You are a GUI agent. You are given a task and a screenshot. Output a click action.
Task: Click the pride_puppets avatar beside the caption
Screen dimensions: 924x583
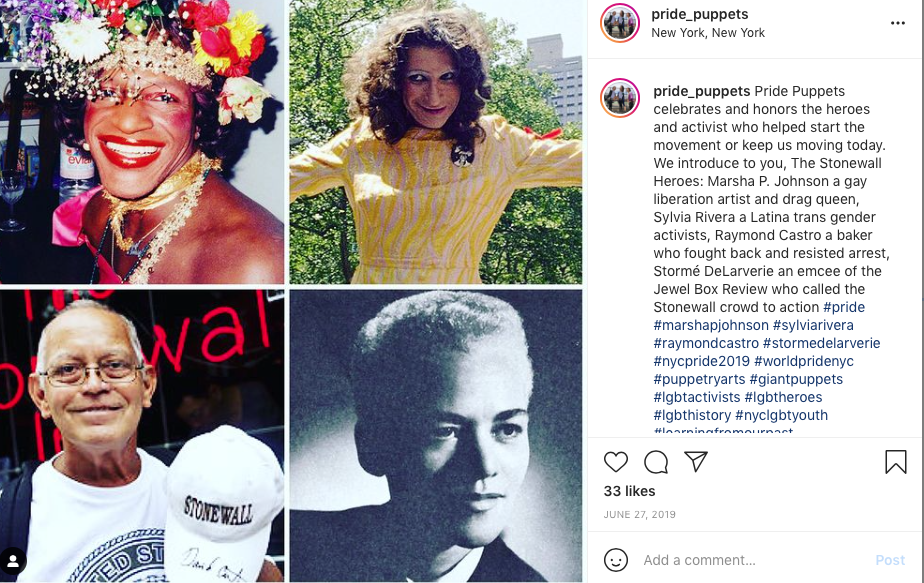point(620,98)
